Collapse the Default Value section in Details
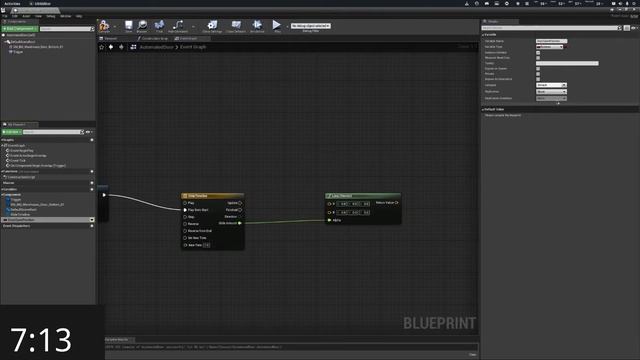The height and width of the screenshot is (360, 640). pos(483,109)
